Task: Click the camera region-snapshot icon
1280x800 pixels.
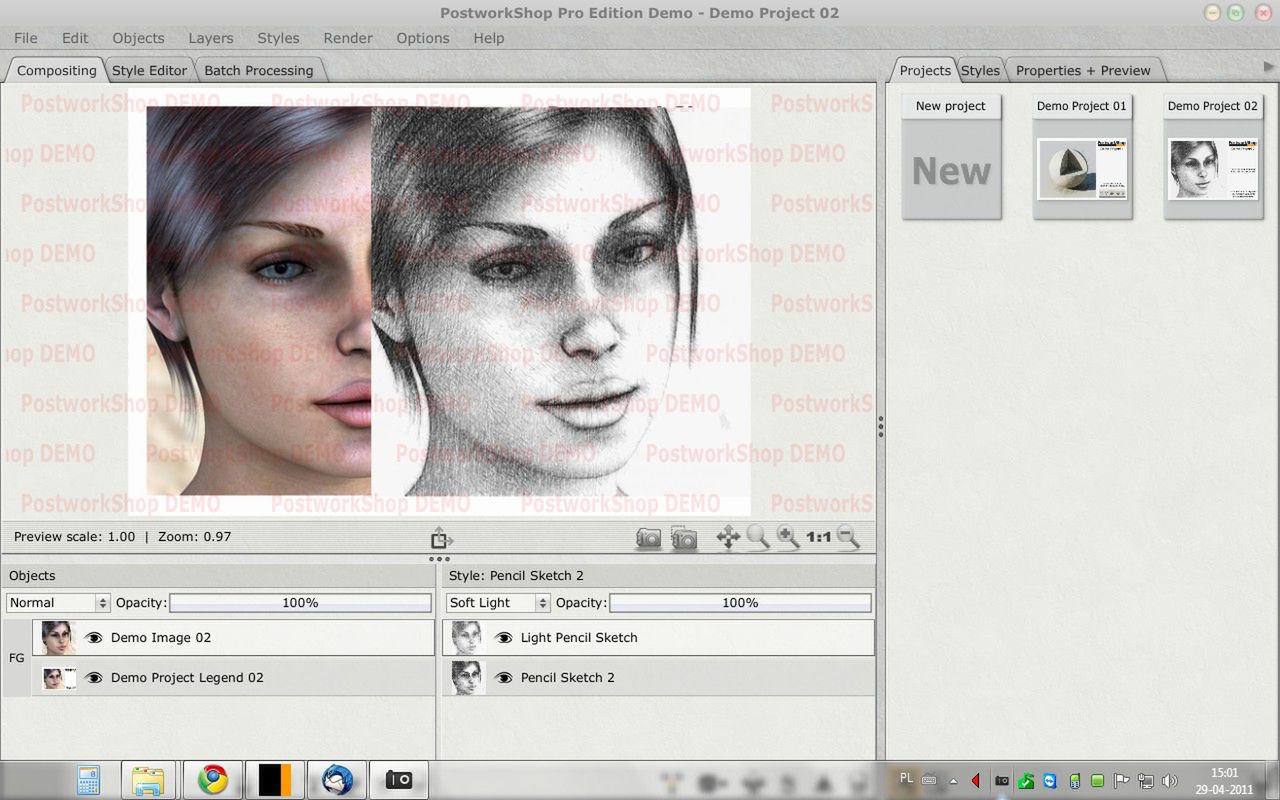Action: pyautogui.click(x=684, y=538)
